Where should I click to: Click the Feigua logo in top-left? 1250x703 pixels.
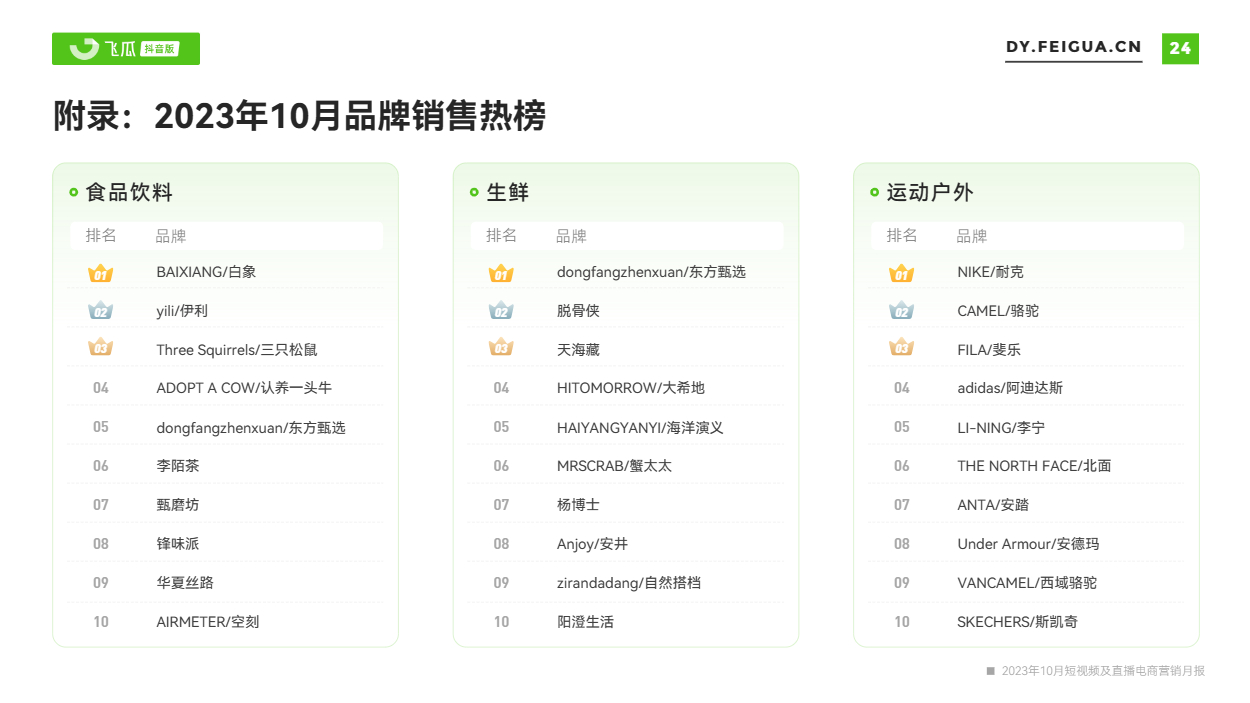pyautogui.click(x=102, y=49)
